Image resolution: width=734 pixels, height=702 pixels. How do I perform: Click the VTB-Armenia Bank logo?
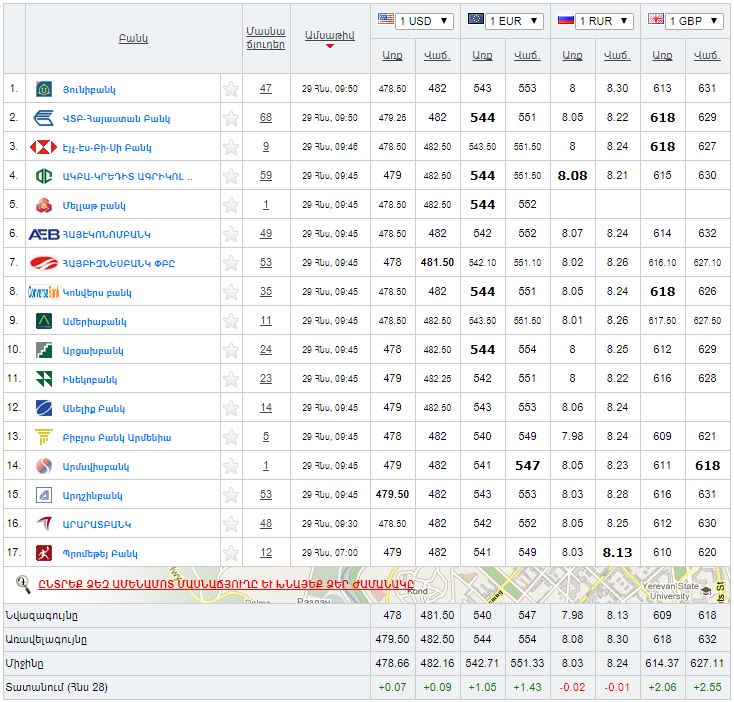pyautogui.click(x=43, y=118)
